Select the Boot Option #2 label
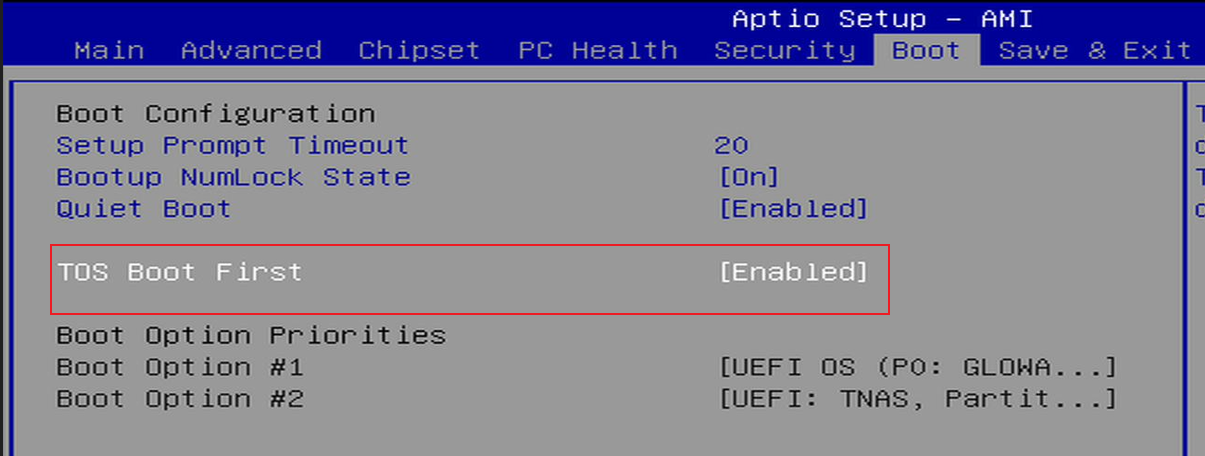This screenshot has width=1205, height=456. [x=179, y=399]
